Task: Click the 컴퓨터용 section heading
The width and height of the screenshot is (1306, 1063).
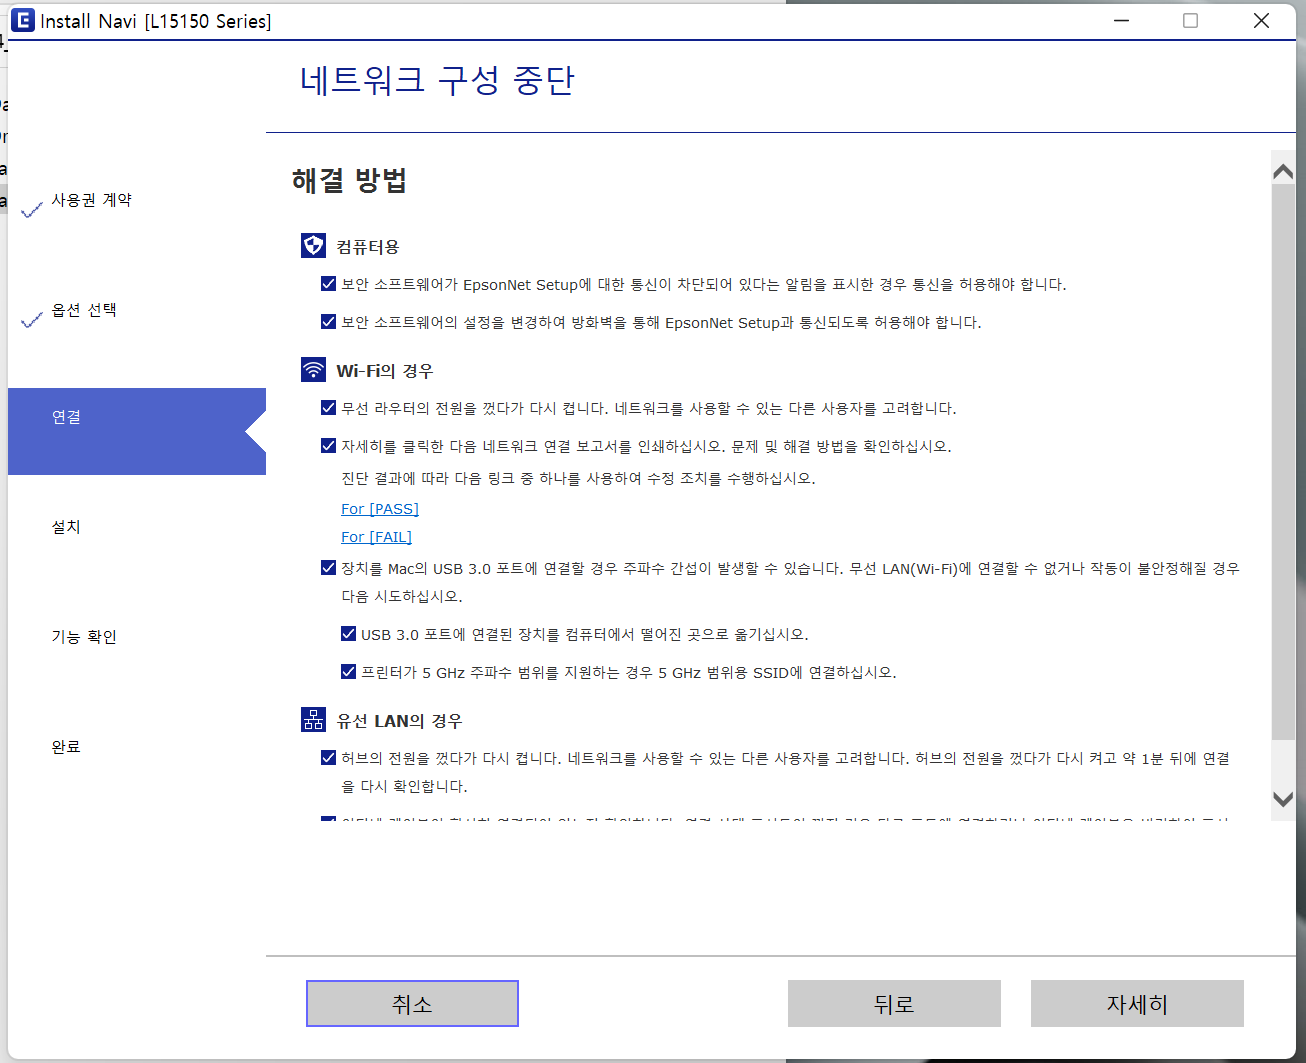Action: 368,247
